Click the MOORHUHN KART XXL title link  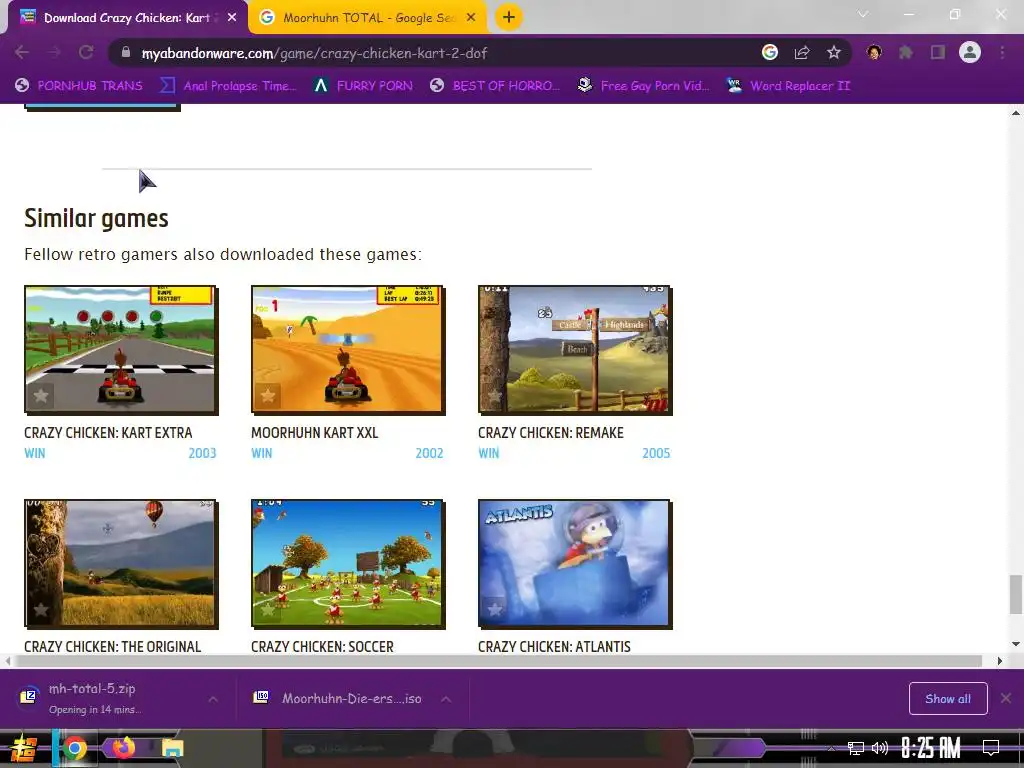[x=315, y=433]
